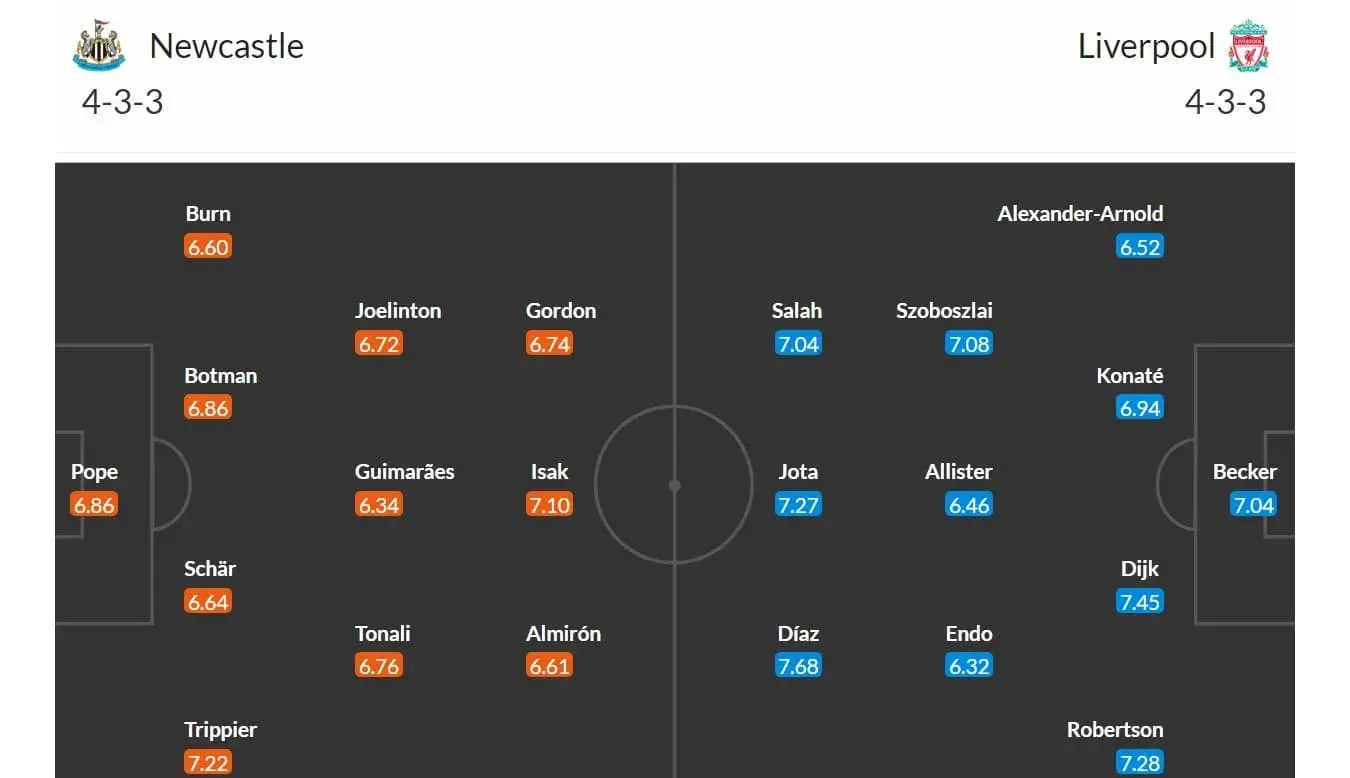Image resolution: width=1350 pixels, height=778 pixels.
Task: Select Isak's 7.10 rating badge
Action: (x=549, y=505)
